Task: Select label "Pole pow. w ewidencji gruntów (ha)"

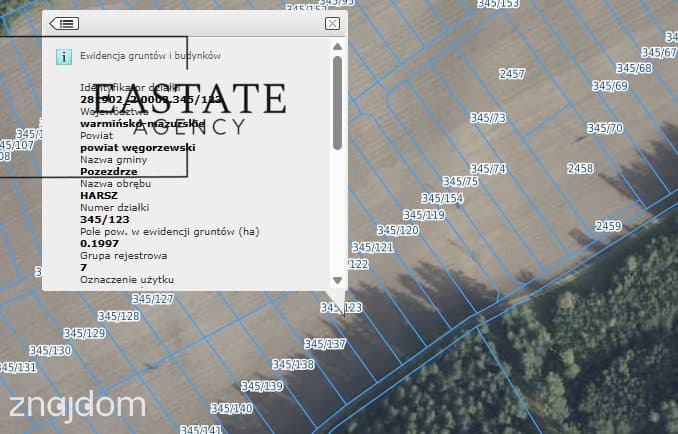Action: coord(170,232)
